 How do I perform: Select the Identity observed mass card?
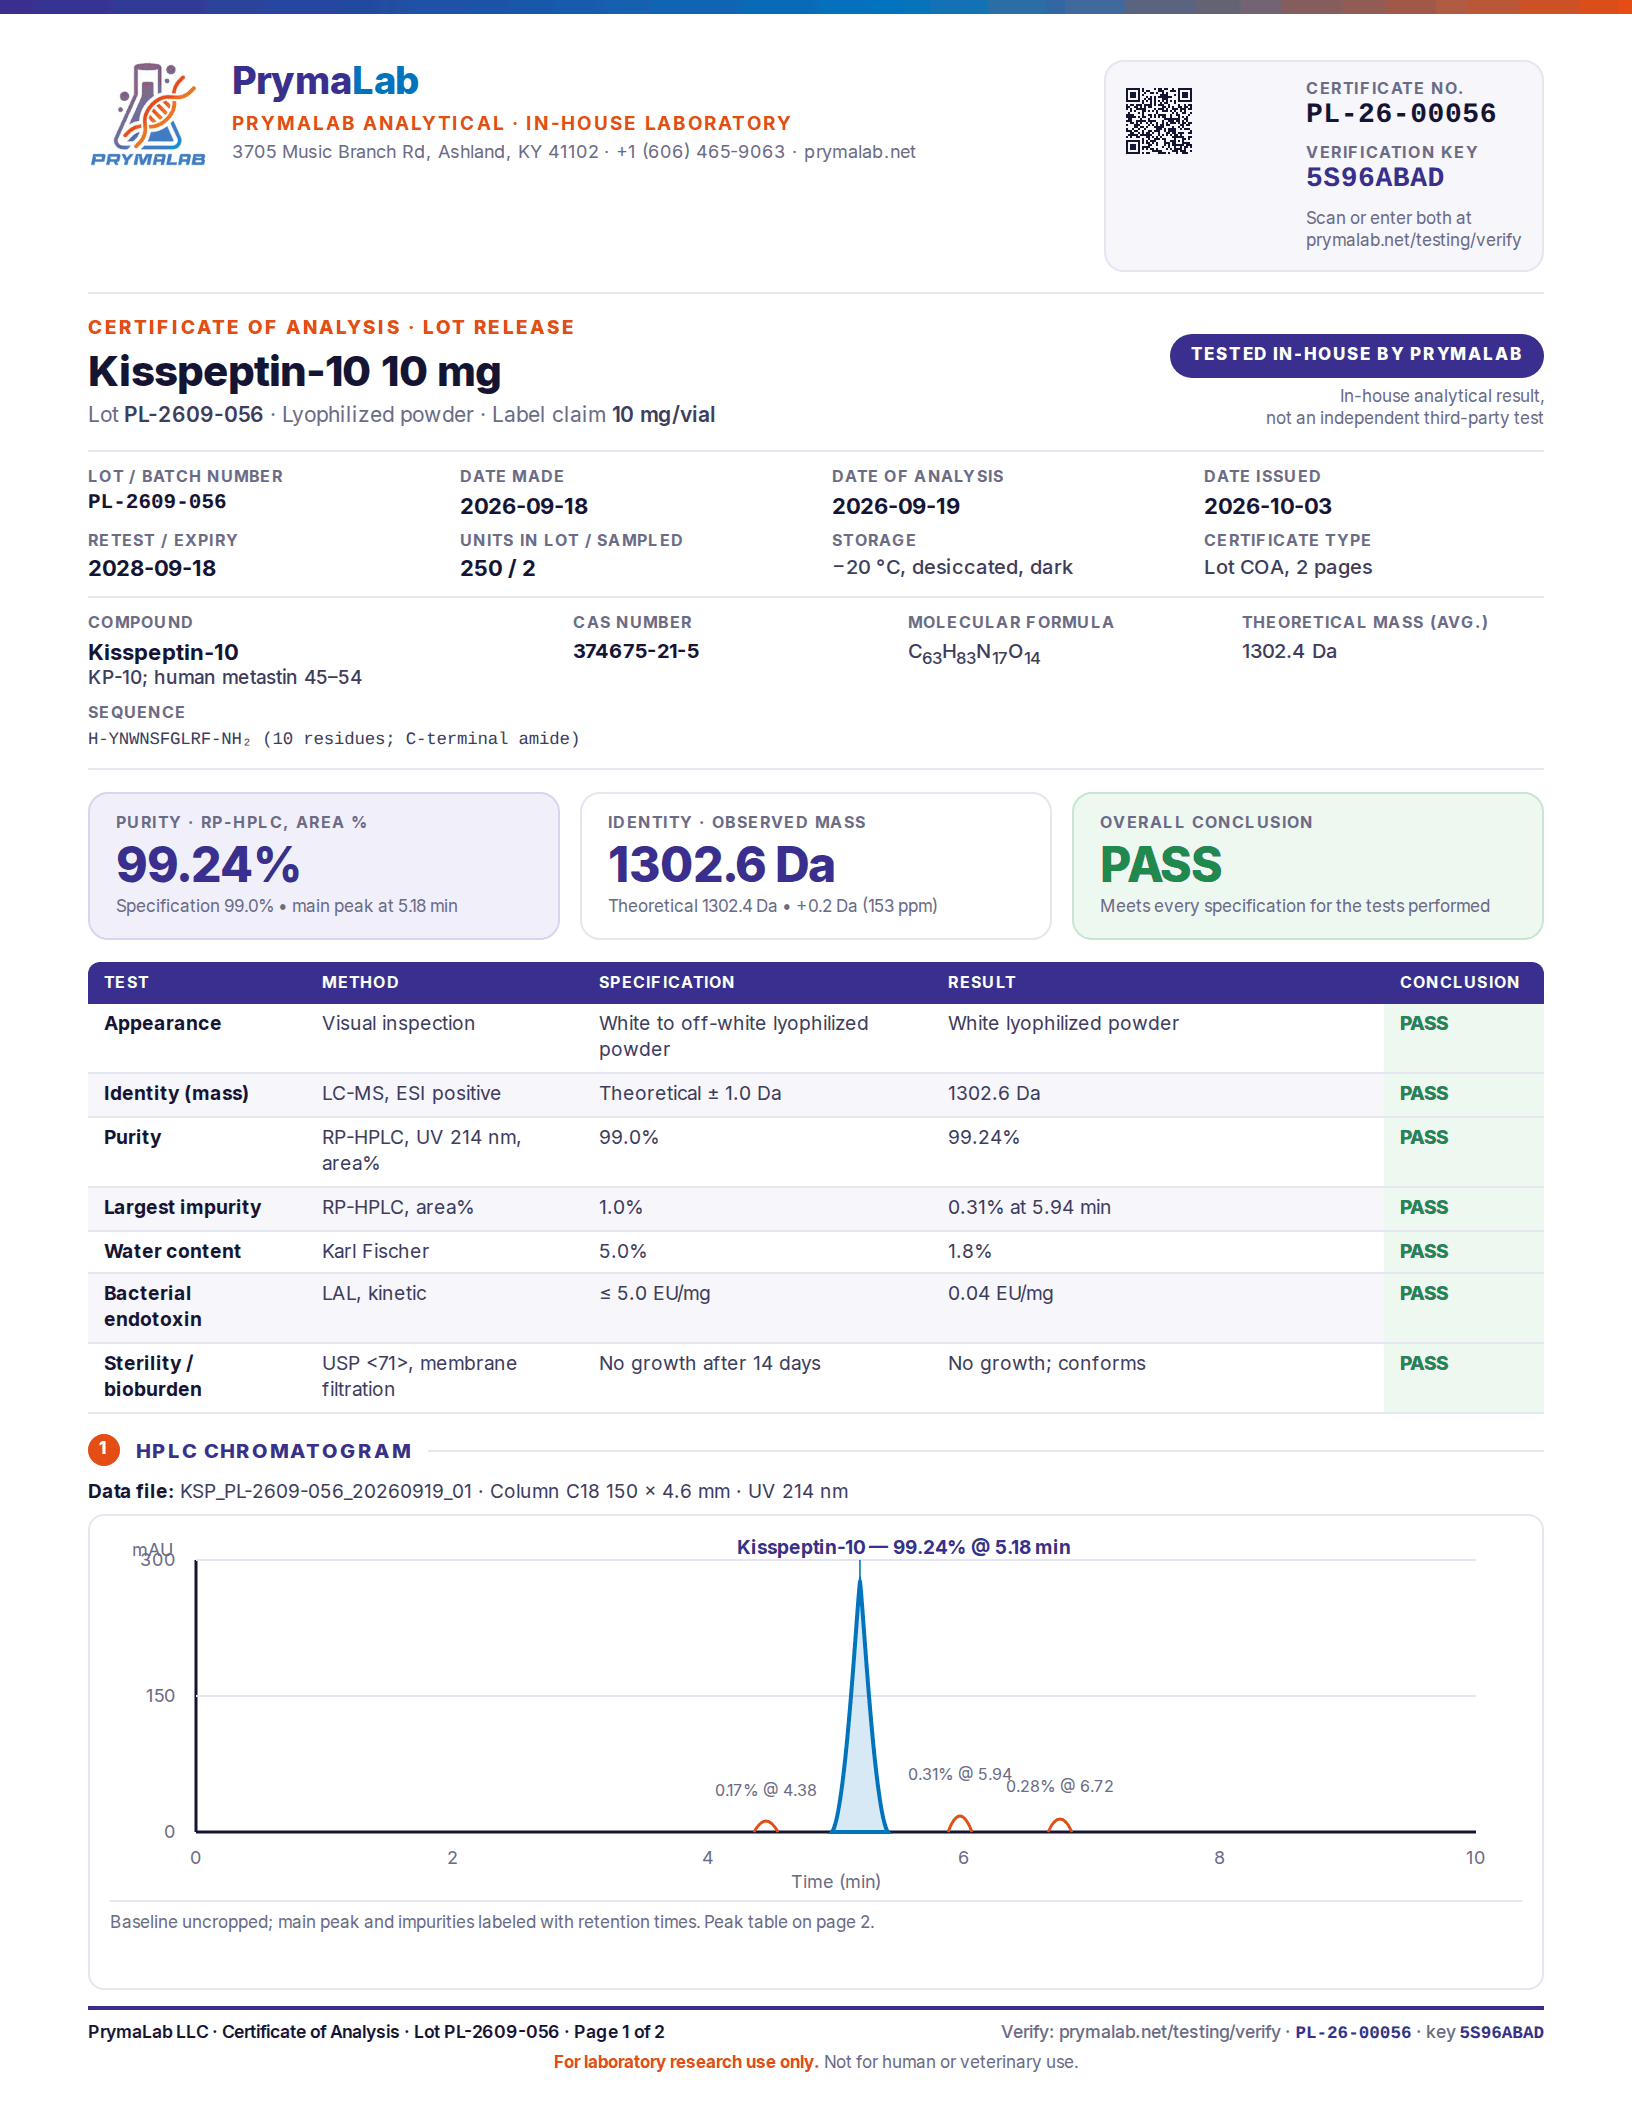(x=816, y=866)
